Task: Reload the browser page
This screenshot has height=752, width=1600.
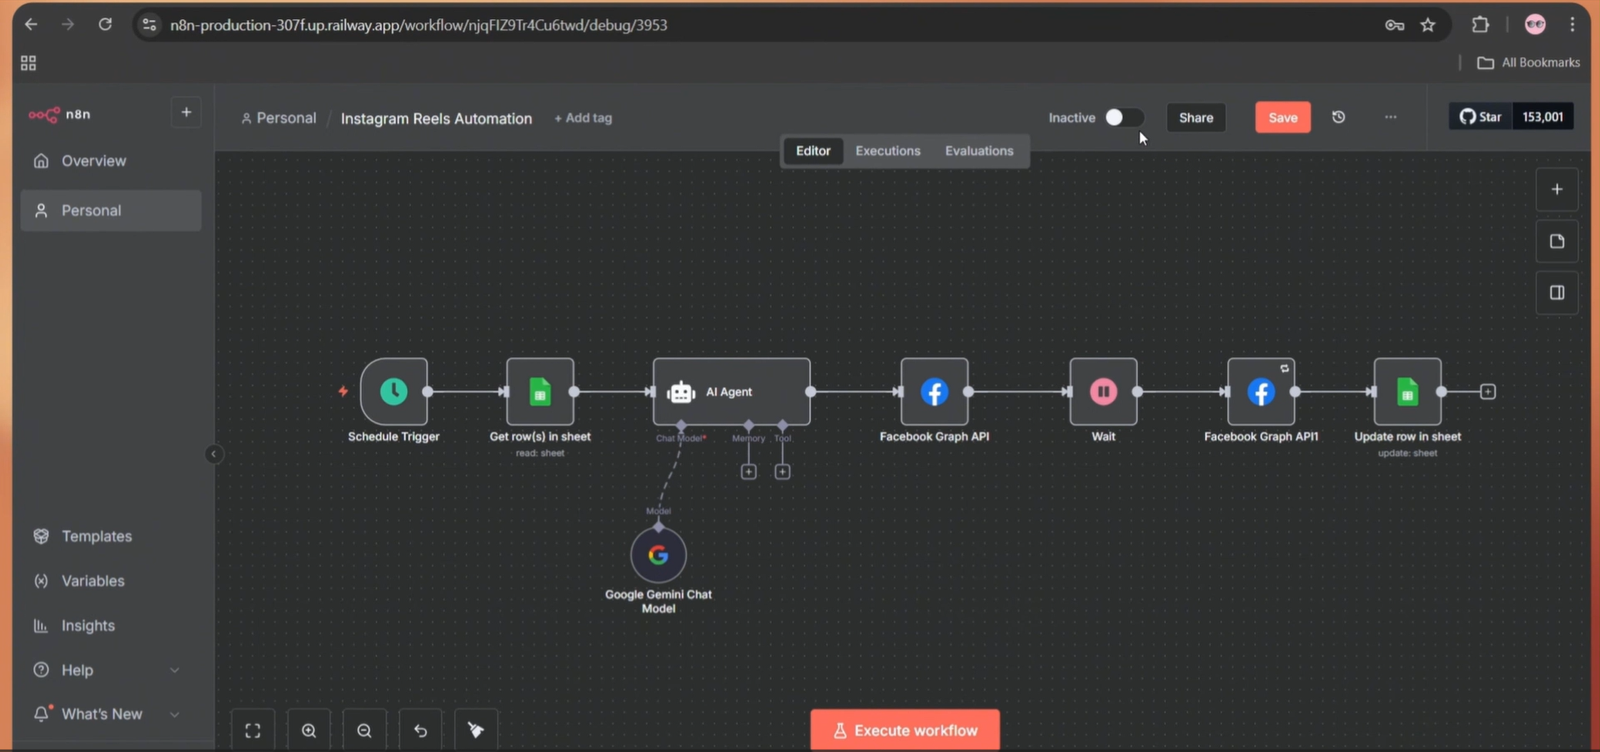Action: [x=105, y=24]
